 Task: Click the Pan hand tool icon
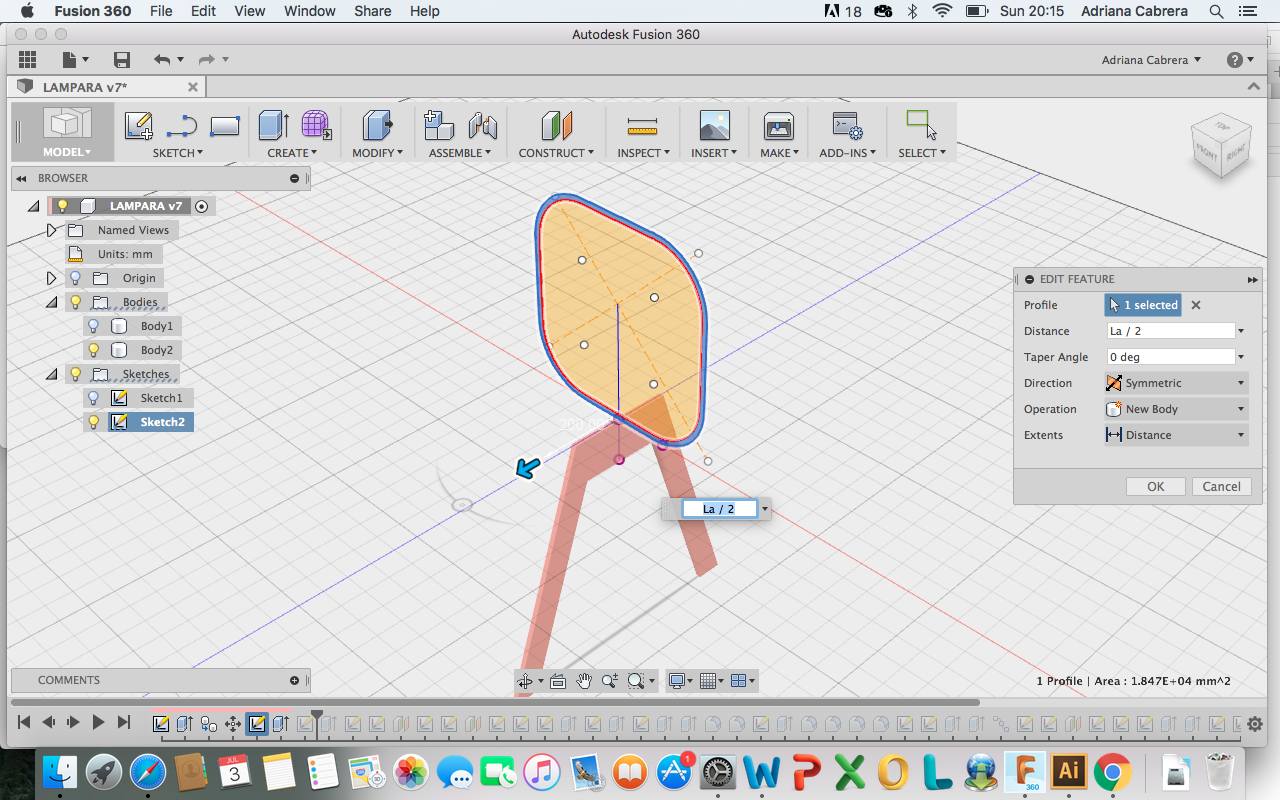584,681
